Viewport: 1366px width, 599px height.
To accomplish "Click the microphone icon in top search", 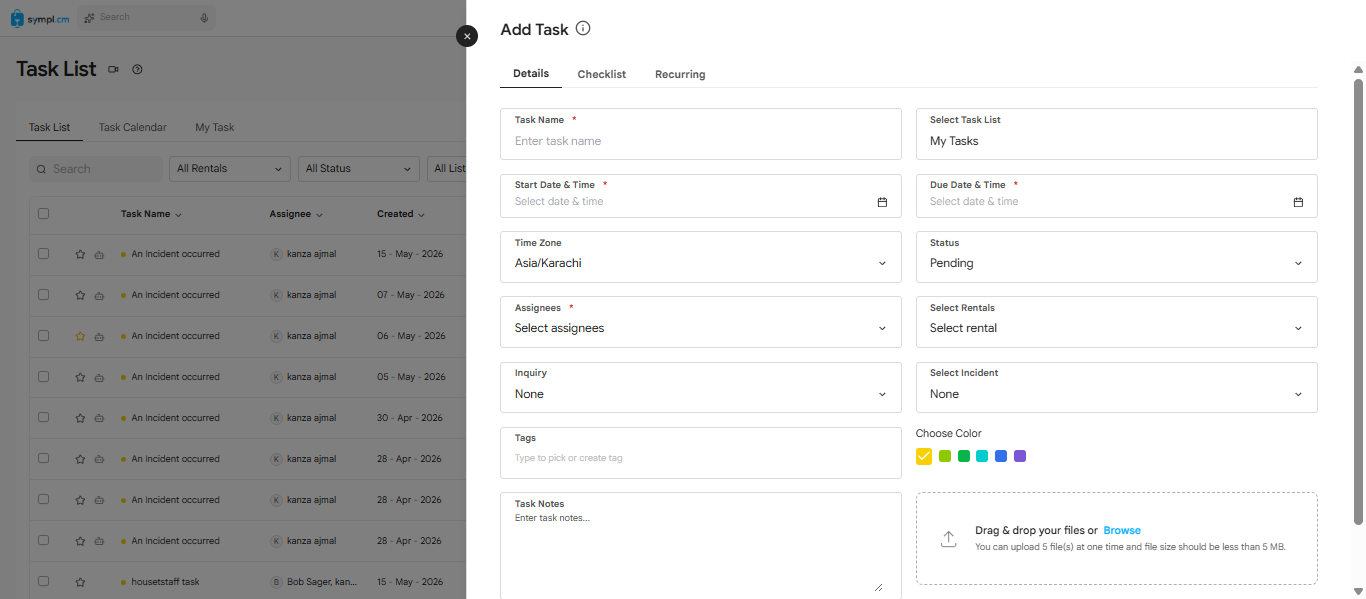I will [x=204, y=18].
